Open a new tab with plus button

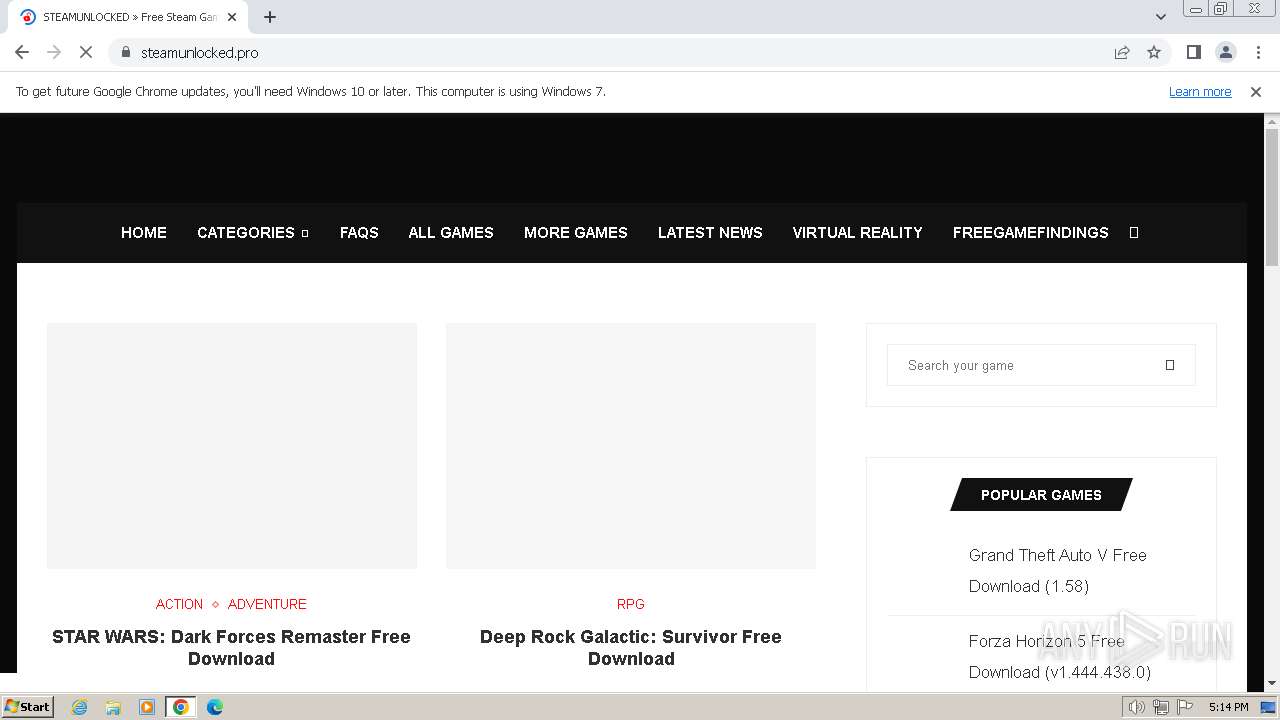pyautogui.click(x=270, y=17)
